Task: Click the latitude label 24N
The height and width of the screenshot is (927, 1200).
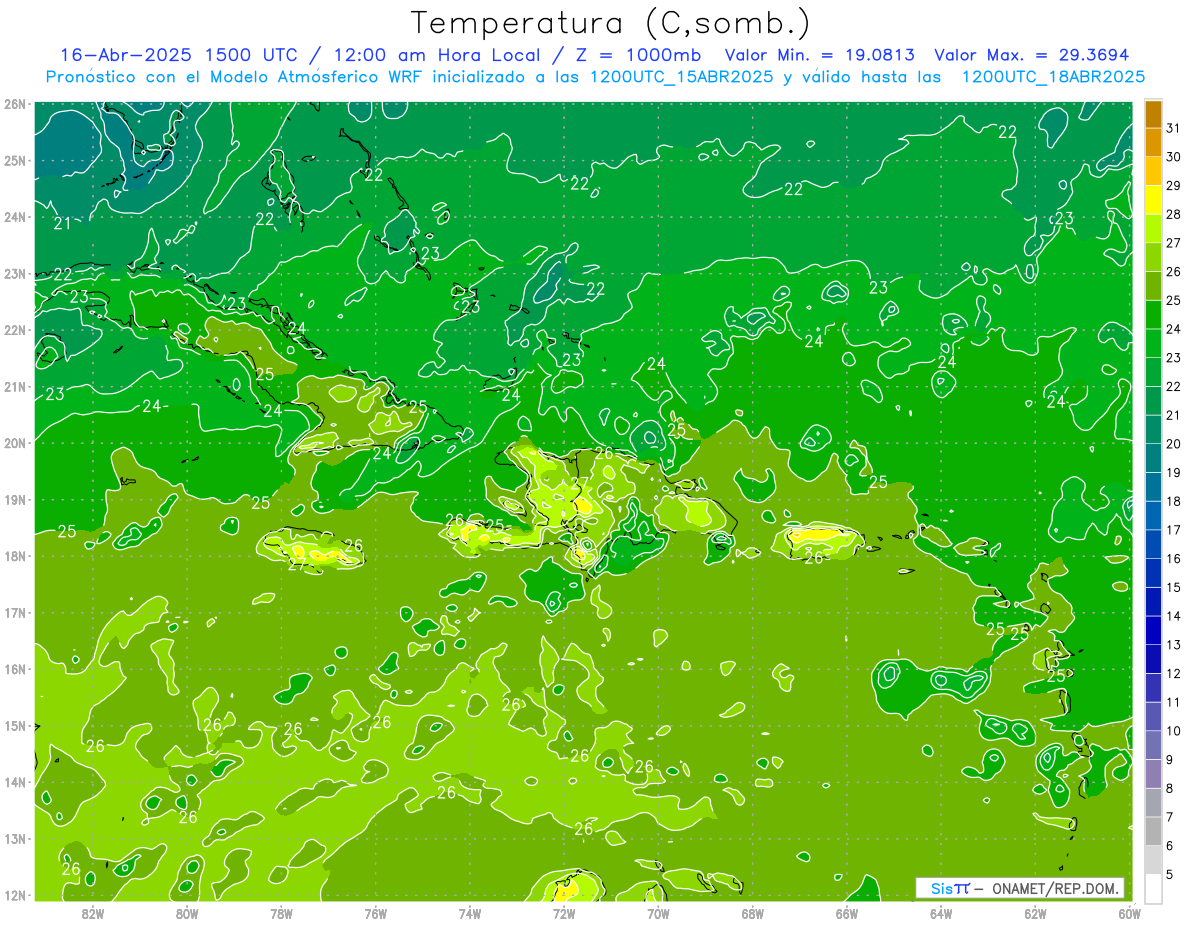Action: [14, 217]
